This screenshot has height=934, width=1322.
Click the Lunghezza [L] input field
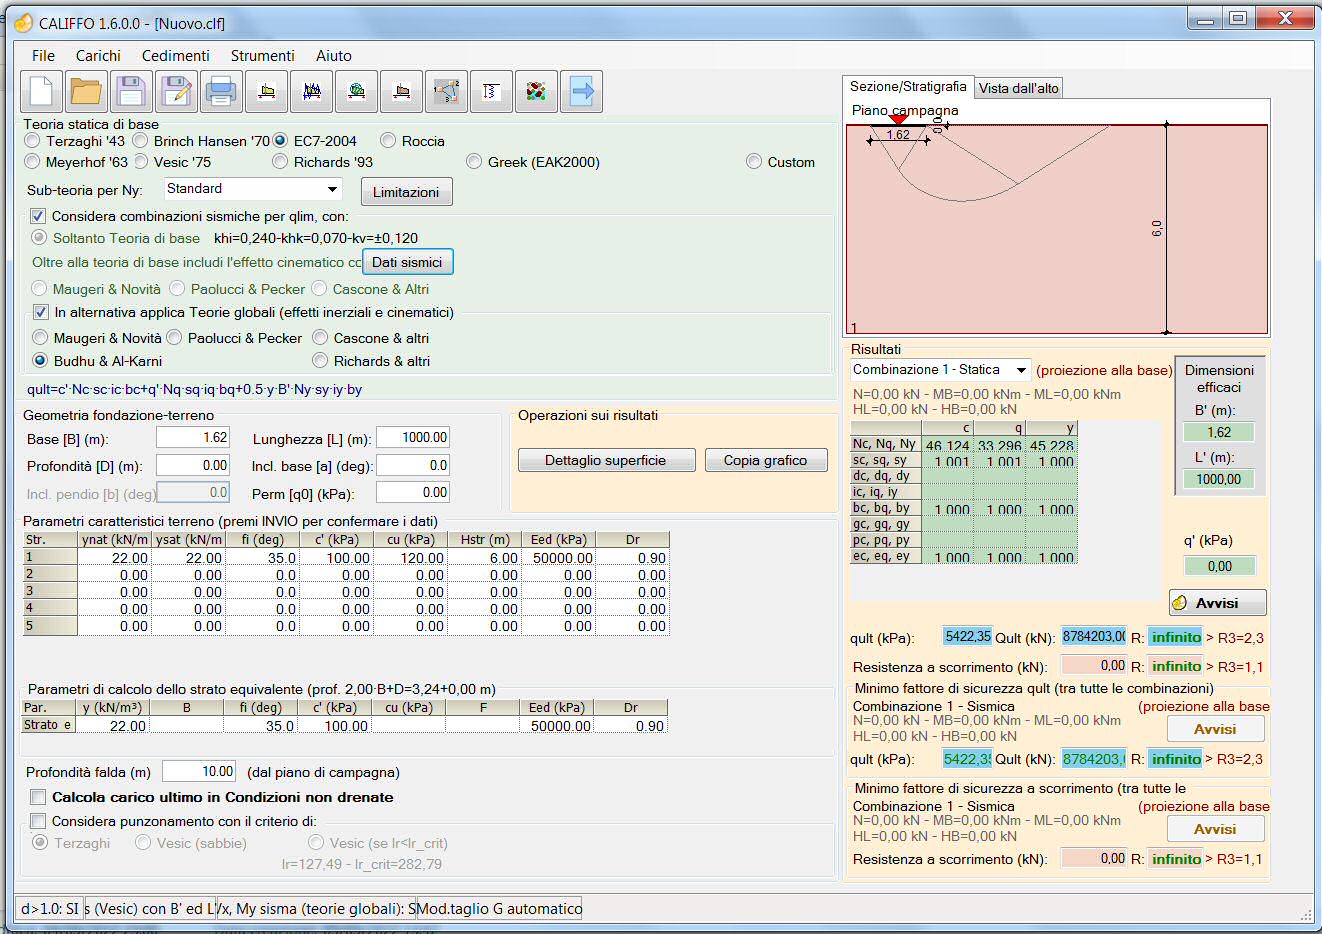tap(413, 438)
